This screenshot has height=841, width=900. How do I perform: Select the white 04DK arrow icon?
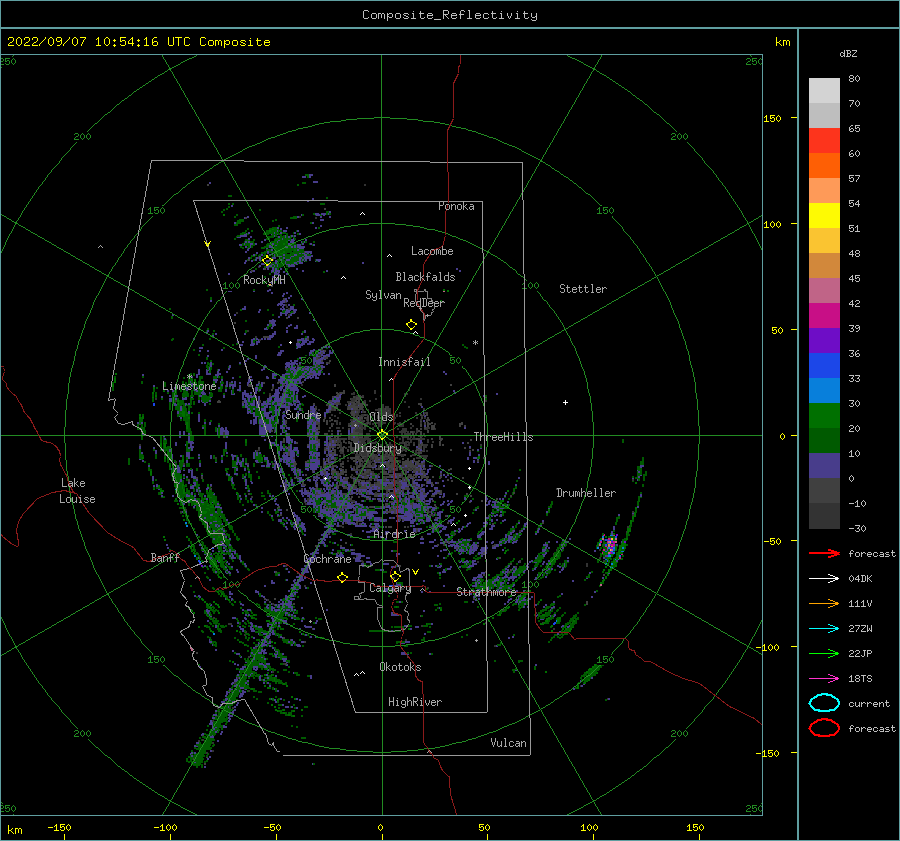[x=824, y=578]
